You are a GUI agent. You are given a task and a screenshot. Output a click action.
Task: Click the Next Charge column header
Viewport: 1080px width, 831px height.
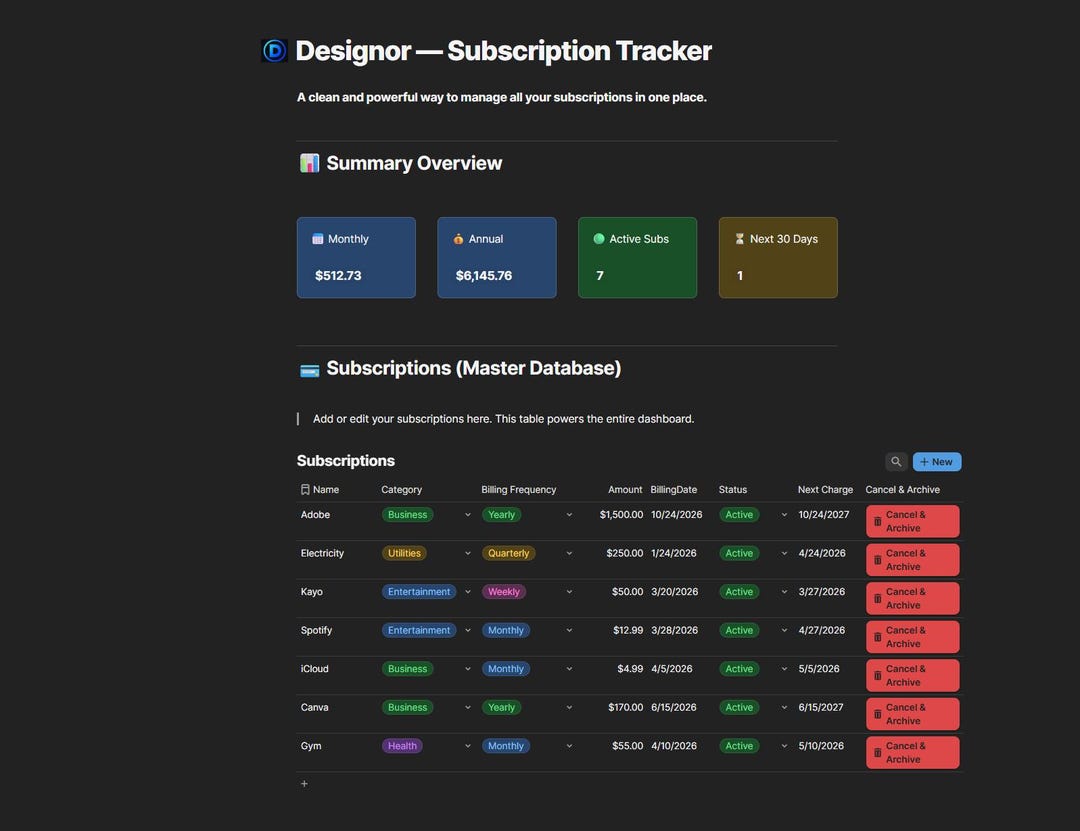[x=825, y=490]
